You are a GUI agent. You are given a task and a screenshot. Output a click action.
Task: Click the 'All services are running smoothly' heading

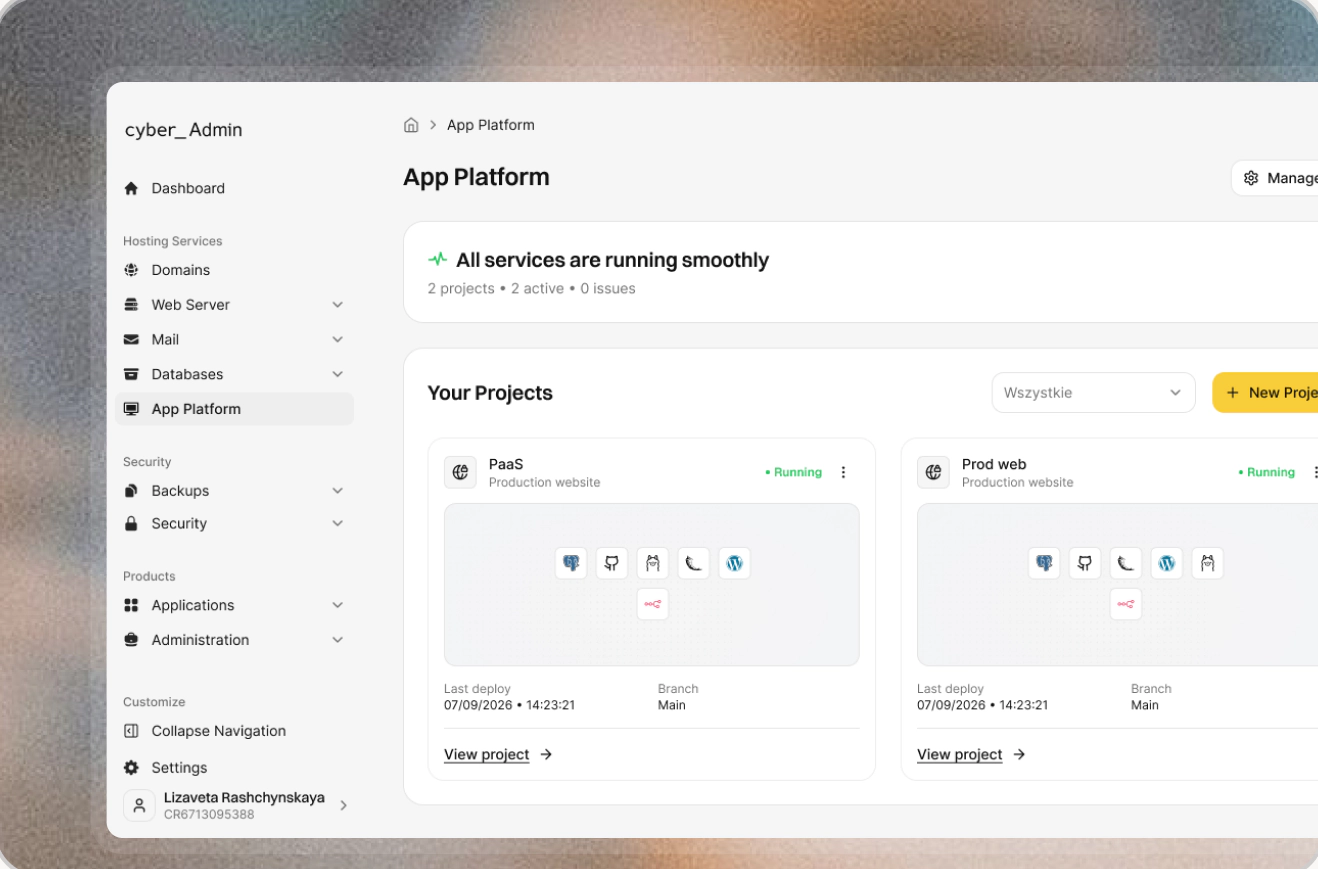[612, 260]
